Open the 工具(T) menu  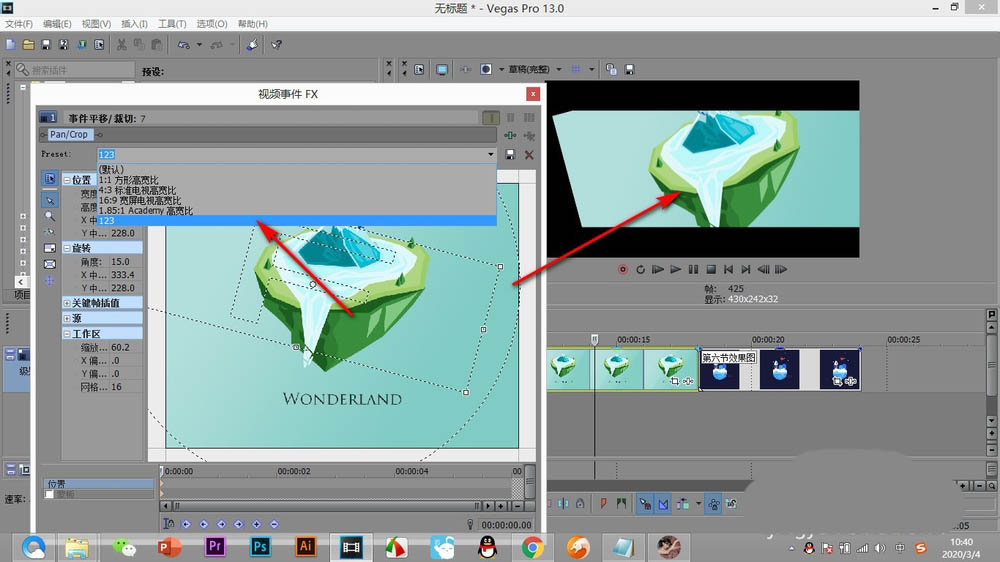pyautogui.click(x=172, y=24)
